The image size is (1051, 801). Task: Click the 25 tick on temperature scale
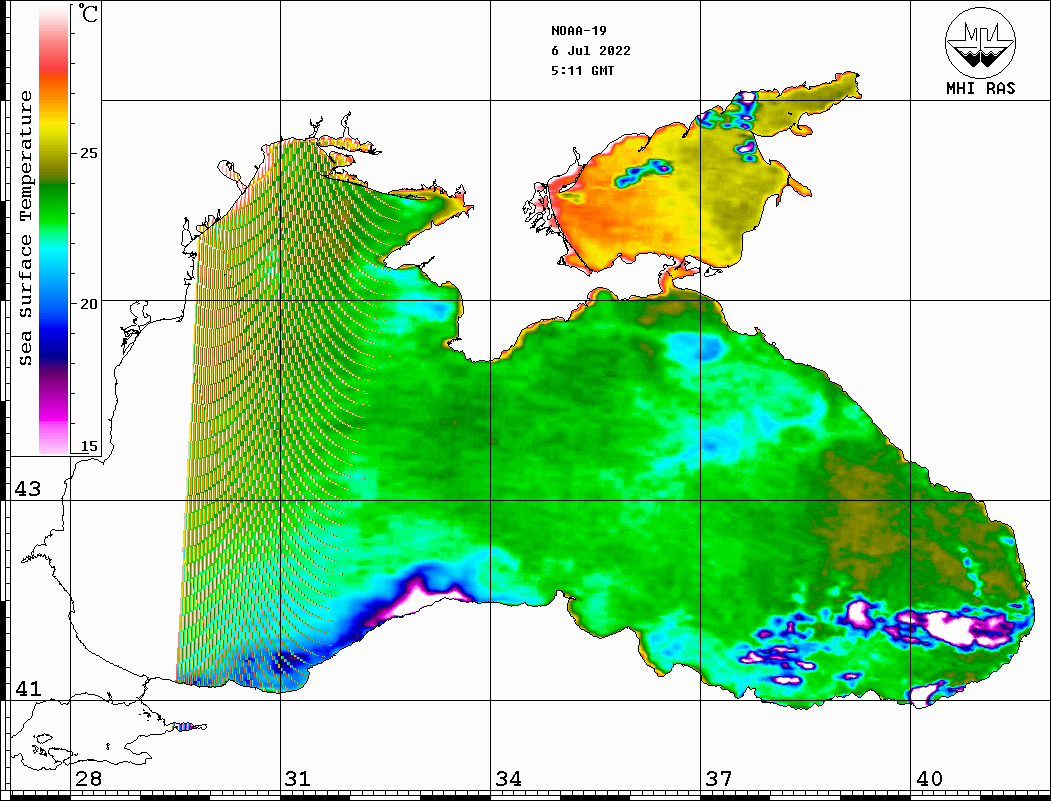(88, 153)
